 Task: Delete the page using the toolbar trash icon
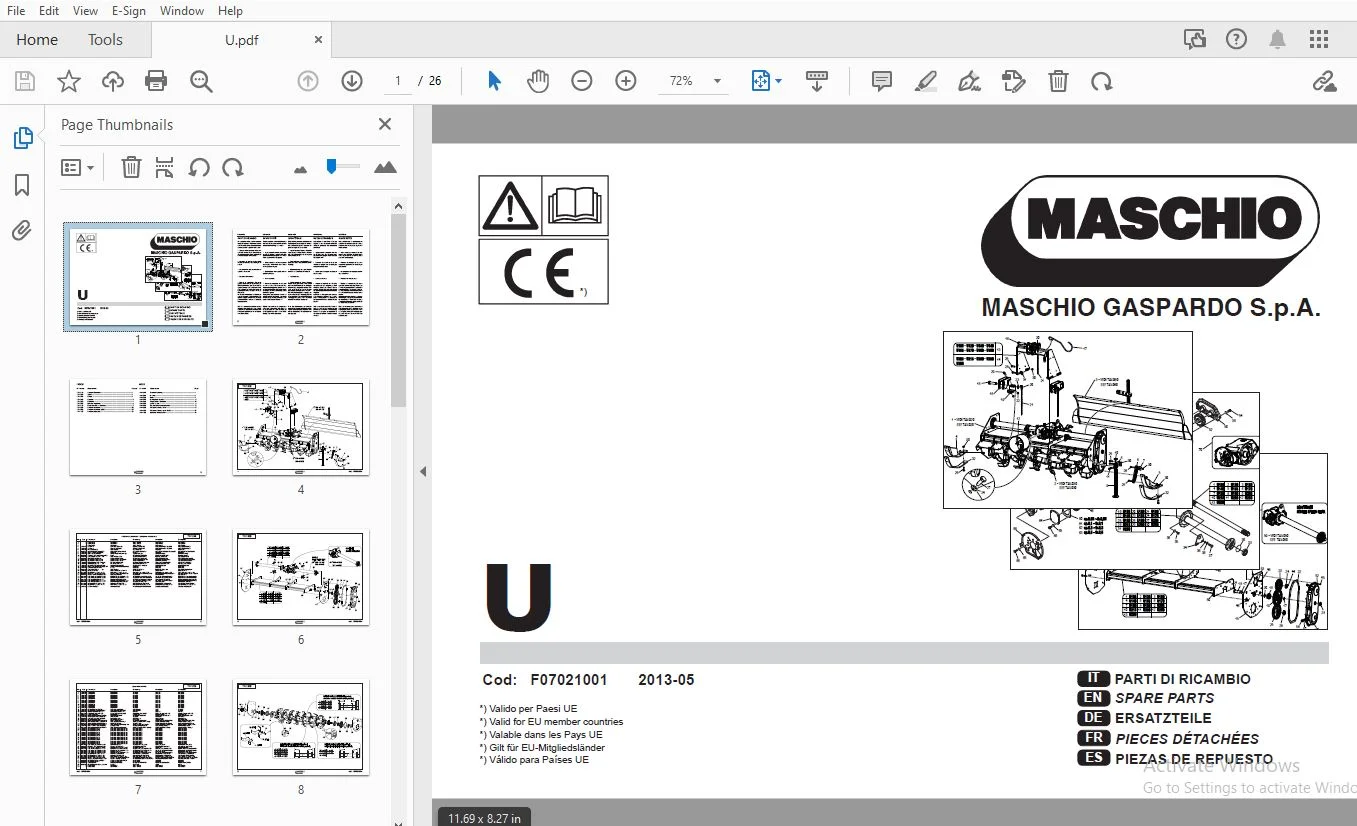point(1058,81)
